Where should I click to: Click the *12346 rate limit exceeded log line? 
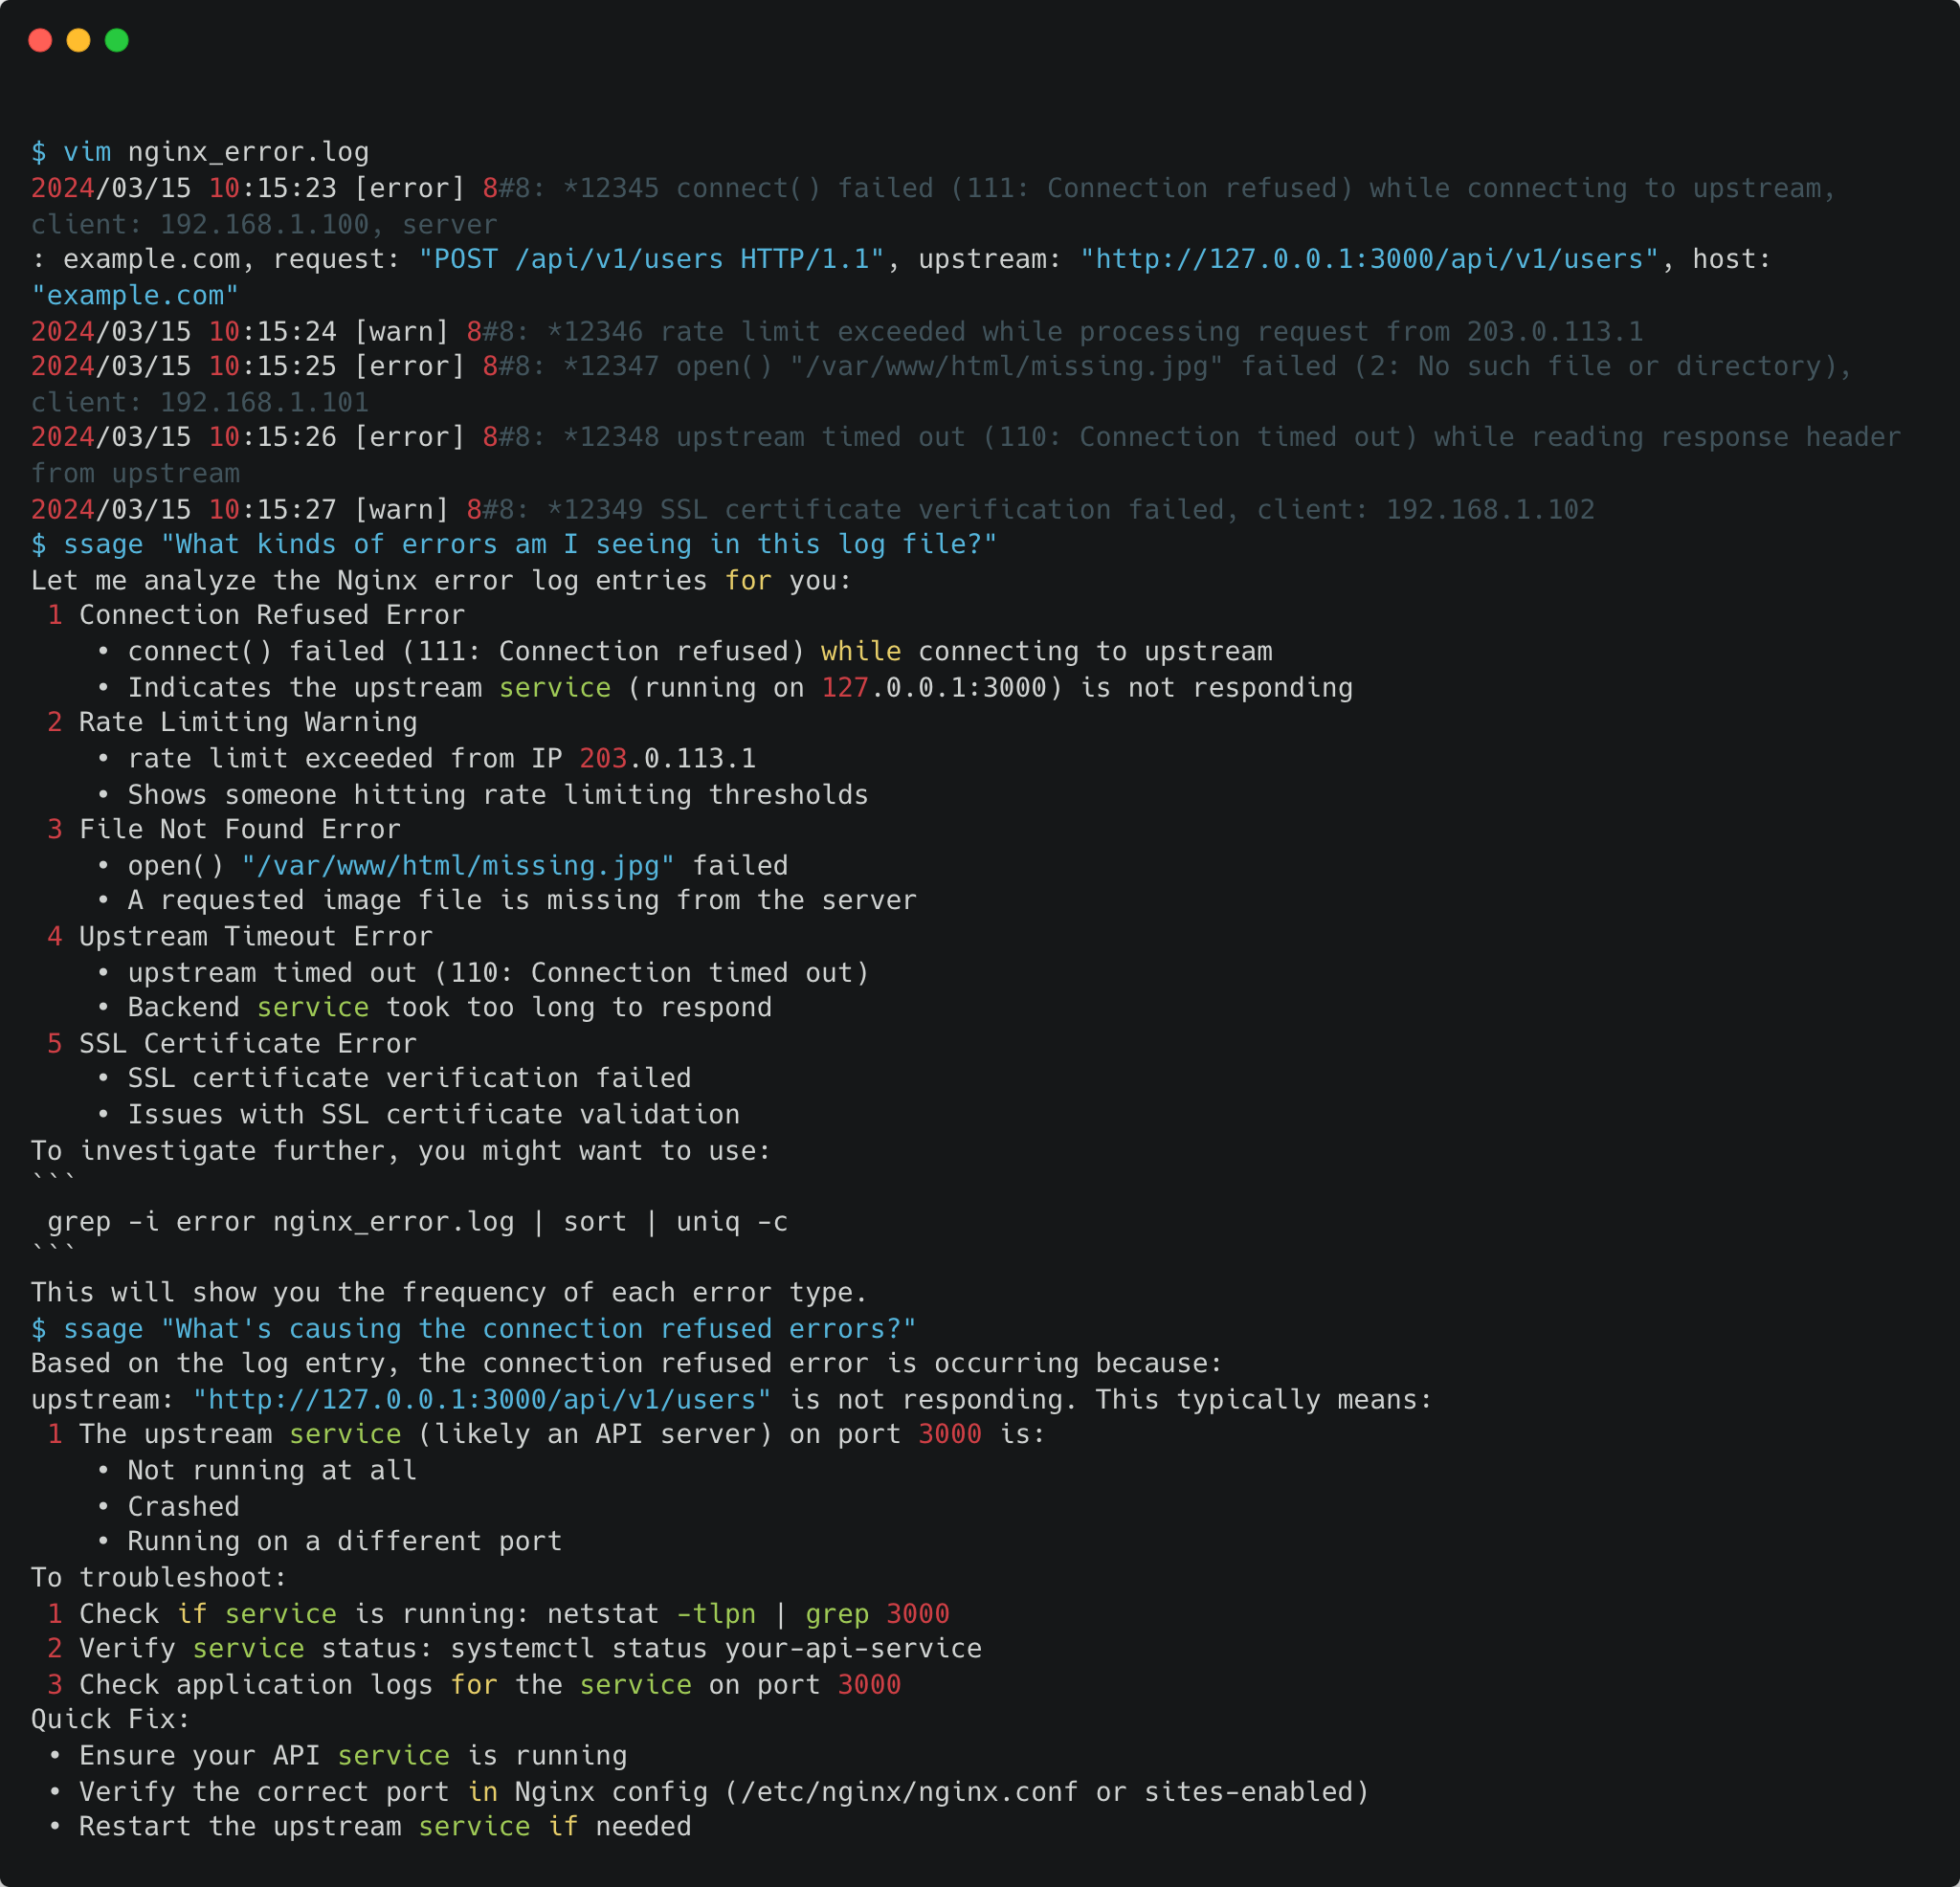point(837,331)
